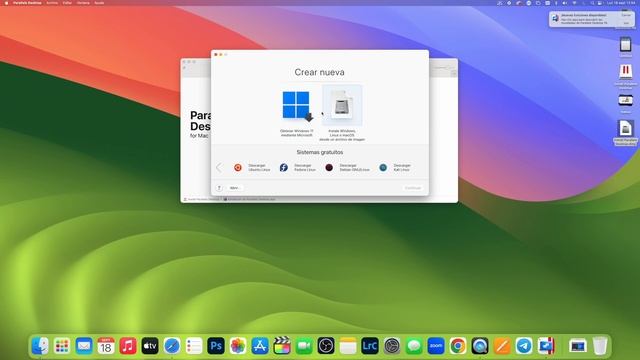
Task: Open Launchpad from the Dock
Action: 62,346
